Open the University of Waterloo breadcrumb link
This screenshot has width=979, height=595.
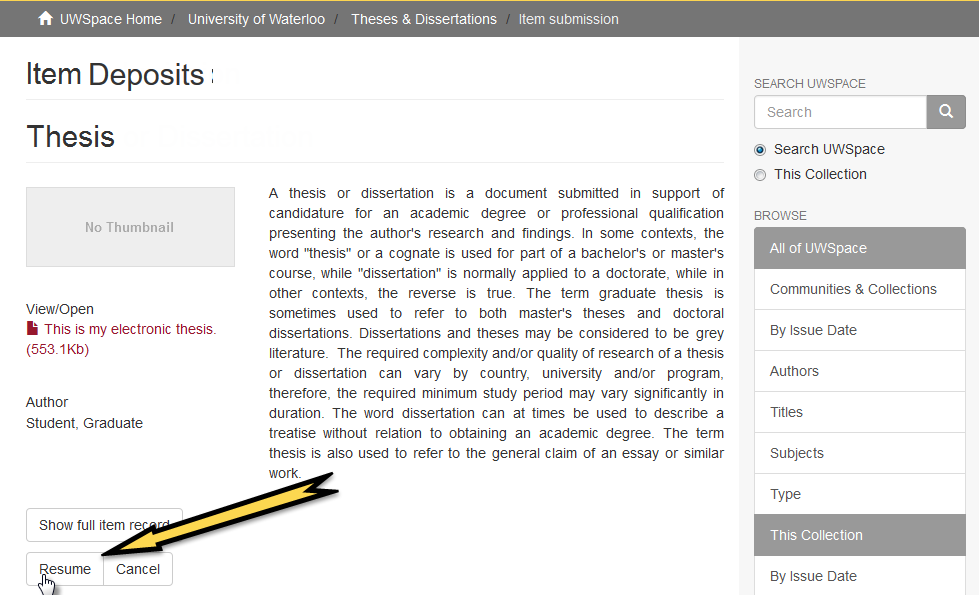pos(256,18)
